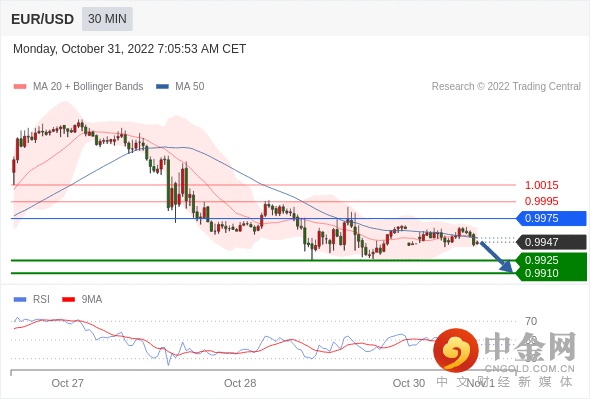Click the RSI legend label
Image resolution: width=590 pixels, height=400 pixels.
click(41, 300)
